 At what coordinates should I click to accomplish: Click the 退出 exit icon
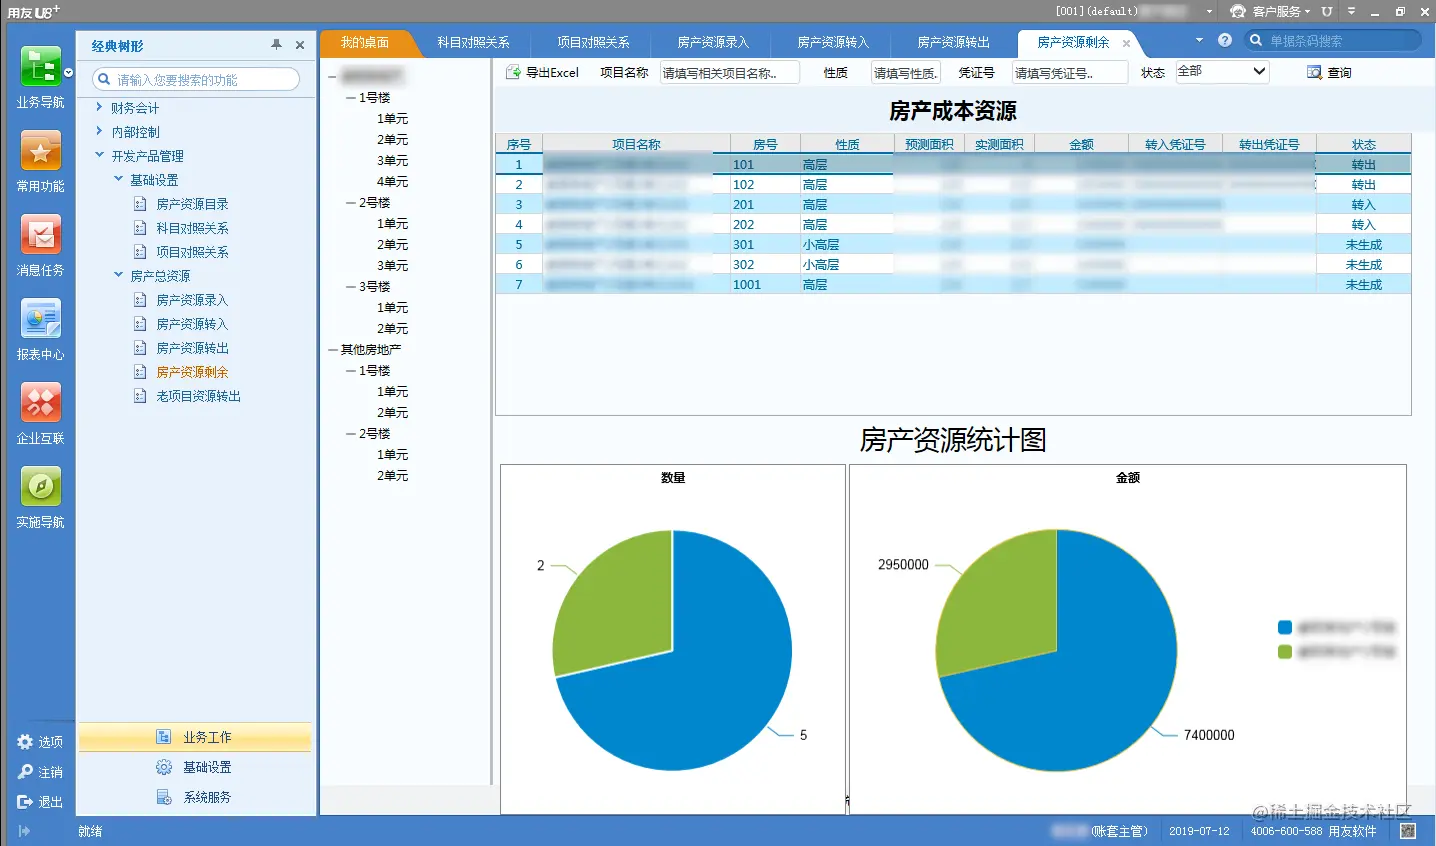[25, 802]
